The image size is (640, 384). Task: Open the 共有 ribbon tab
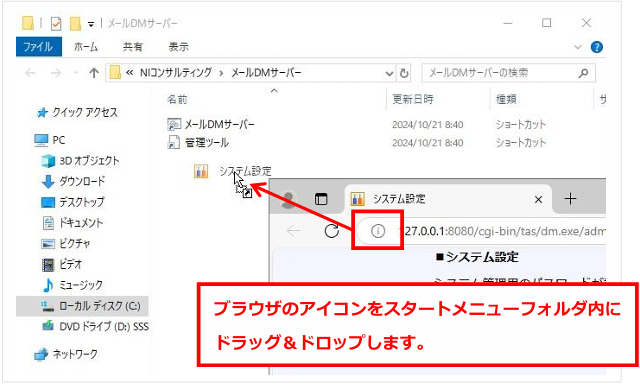tap(133, 47)
